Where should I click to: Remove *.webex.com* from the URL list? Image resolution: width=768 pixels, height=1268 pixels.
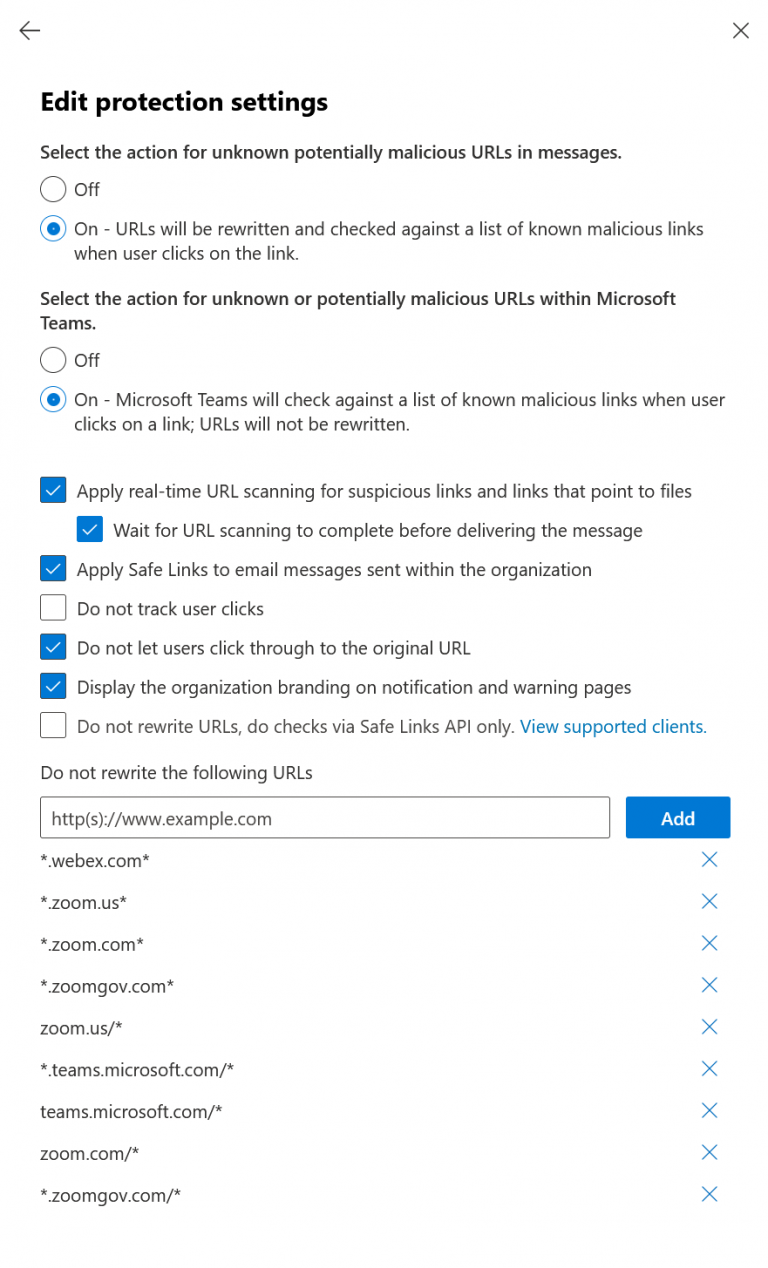coord(710,859)
